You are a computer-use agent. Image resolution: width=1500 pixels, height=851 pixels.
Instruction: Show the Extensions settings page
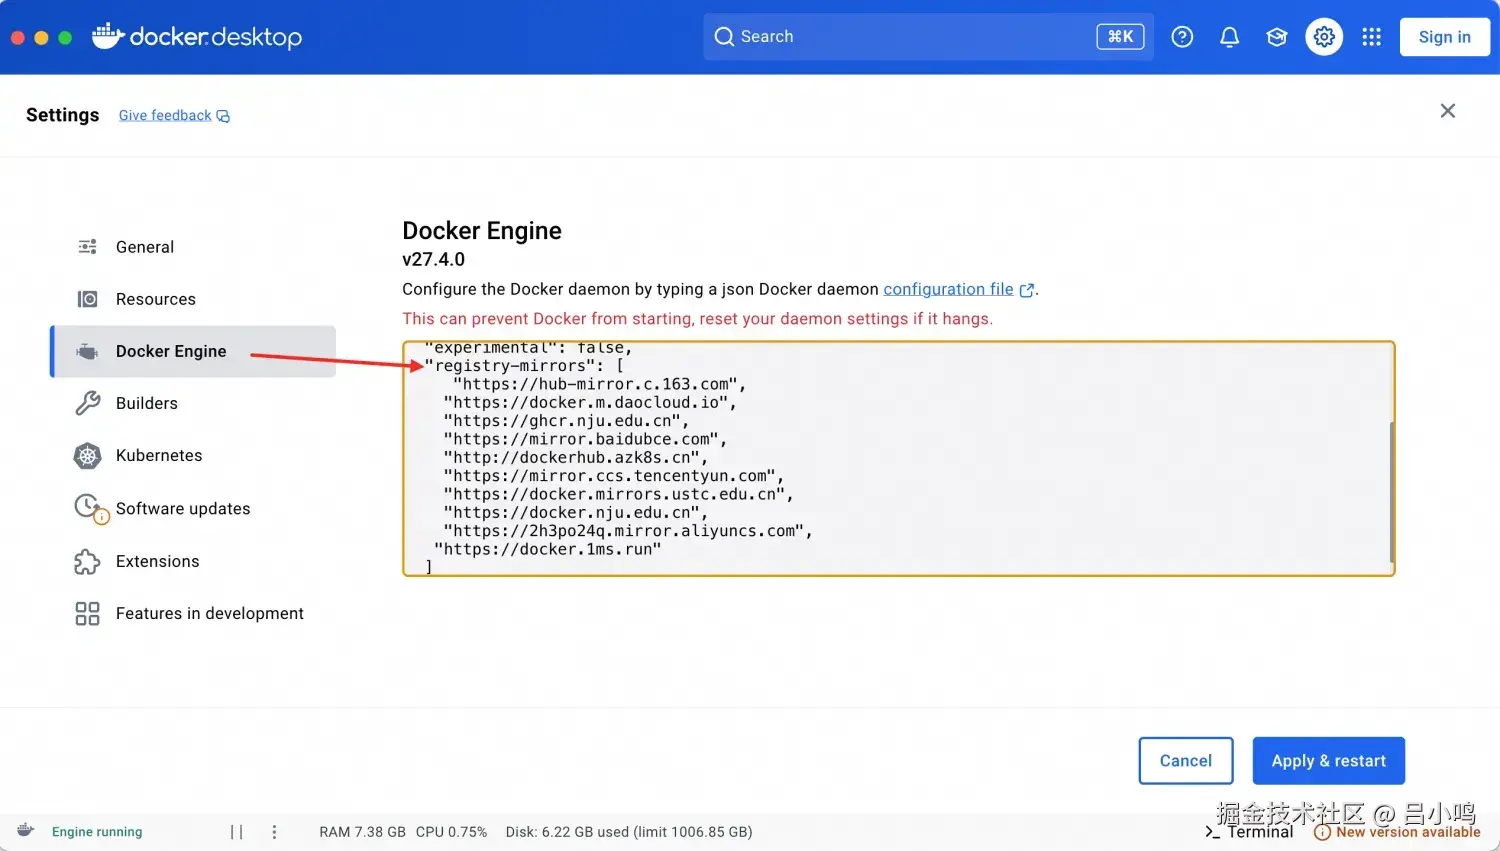(x=157, y=561)
